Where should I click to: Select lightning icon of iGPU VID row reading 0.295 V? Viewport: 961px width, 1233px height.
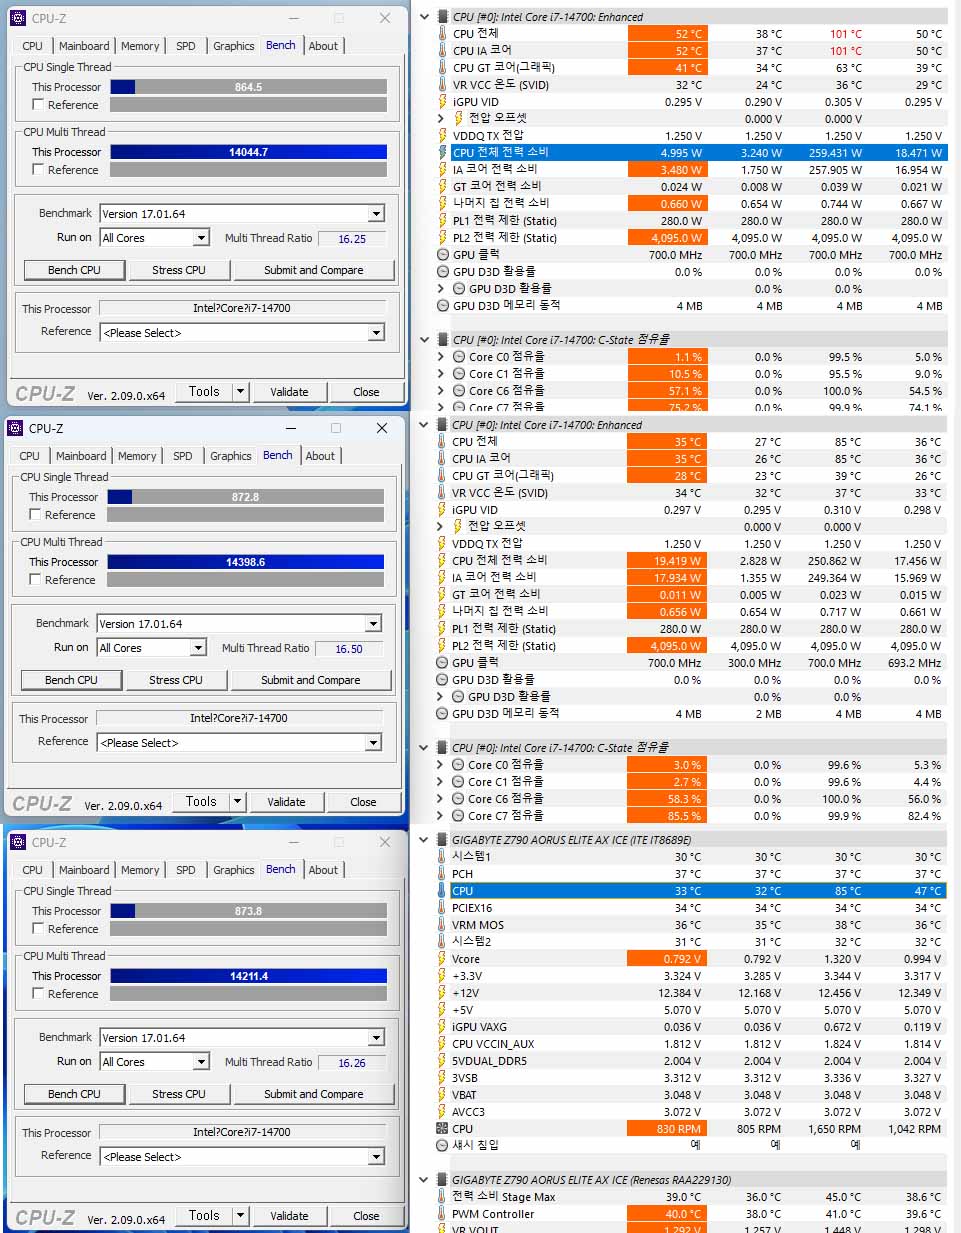click(443, 101)
